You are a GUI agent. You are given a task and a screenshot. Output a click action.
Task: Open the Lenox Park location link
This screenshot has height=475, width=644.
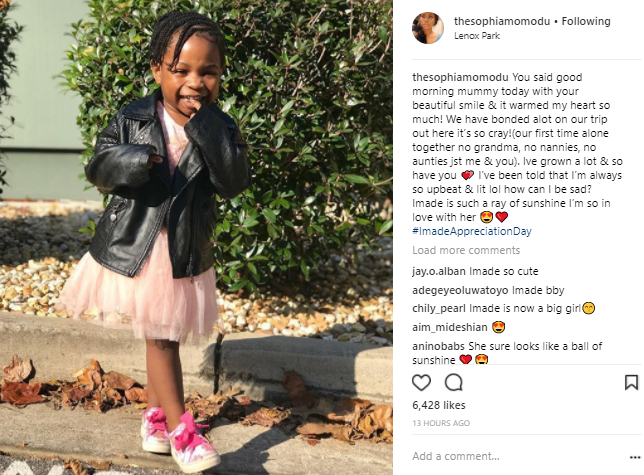click(x=477, y=36)
